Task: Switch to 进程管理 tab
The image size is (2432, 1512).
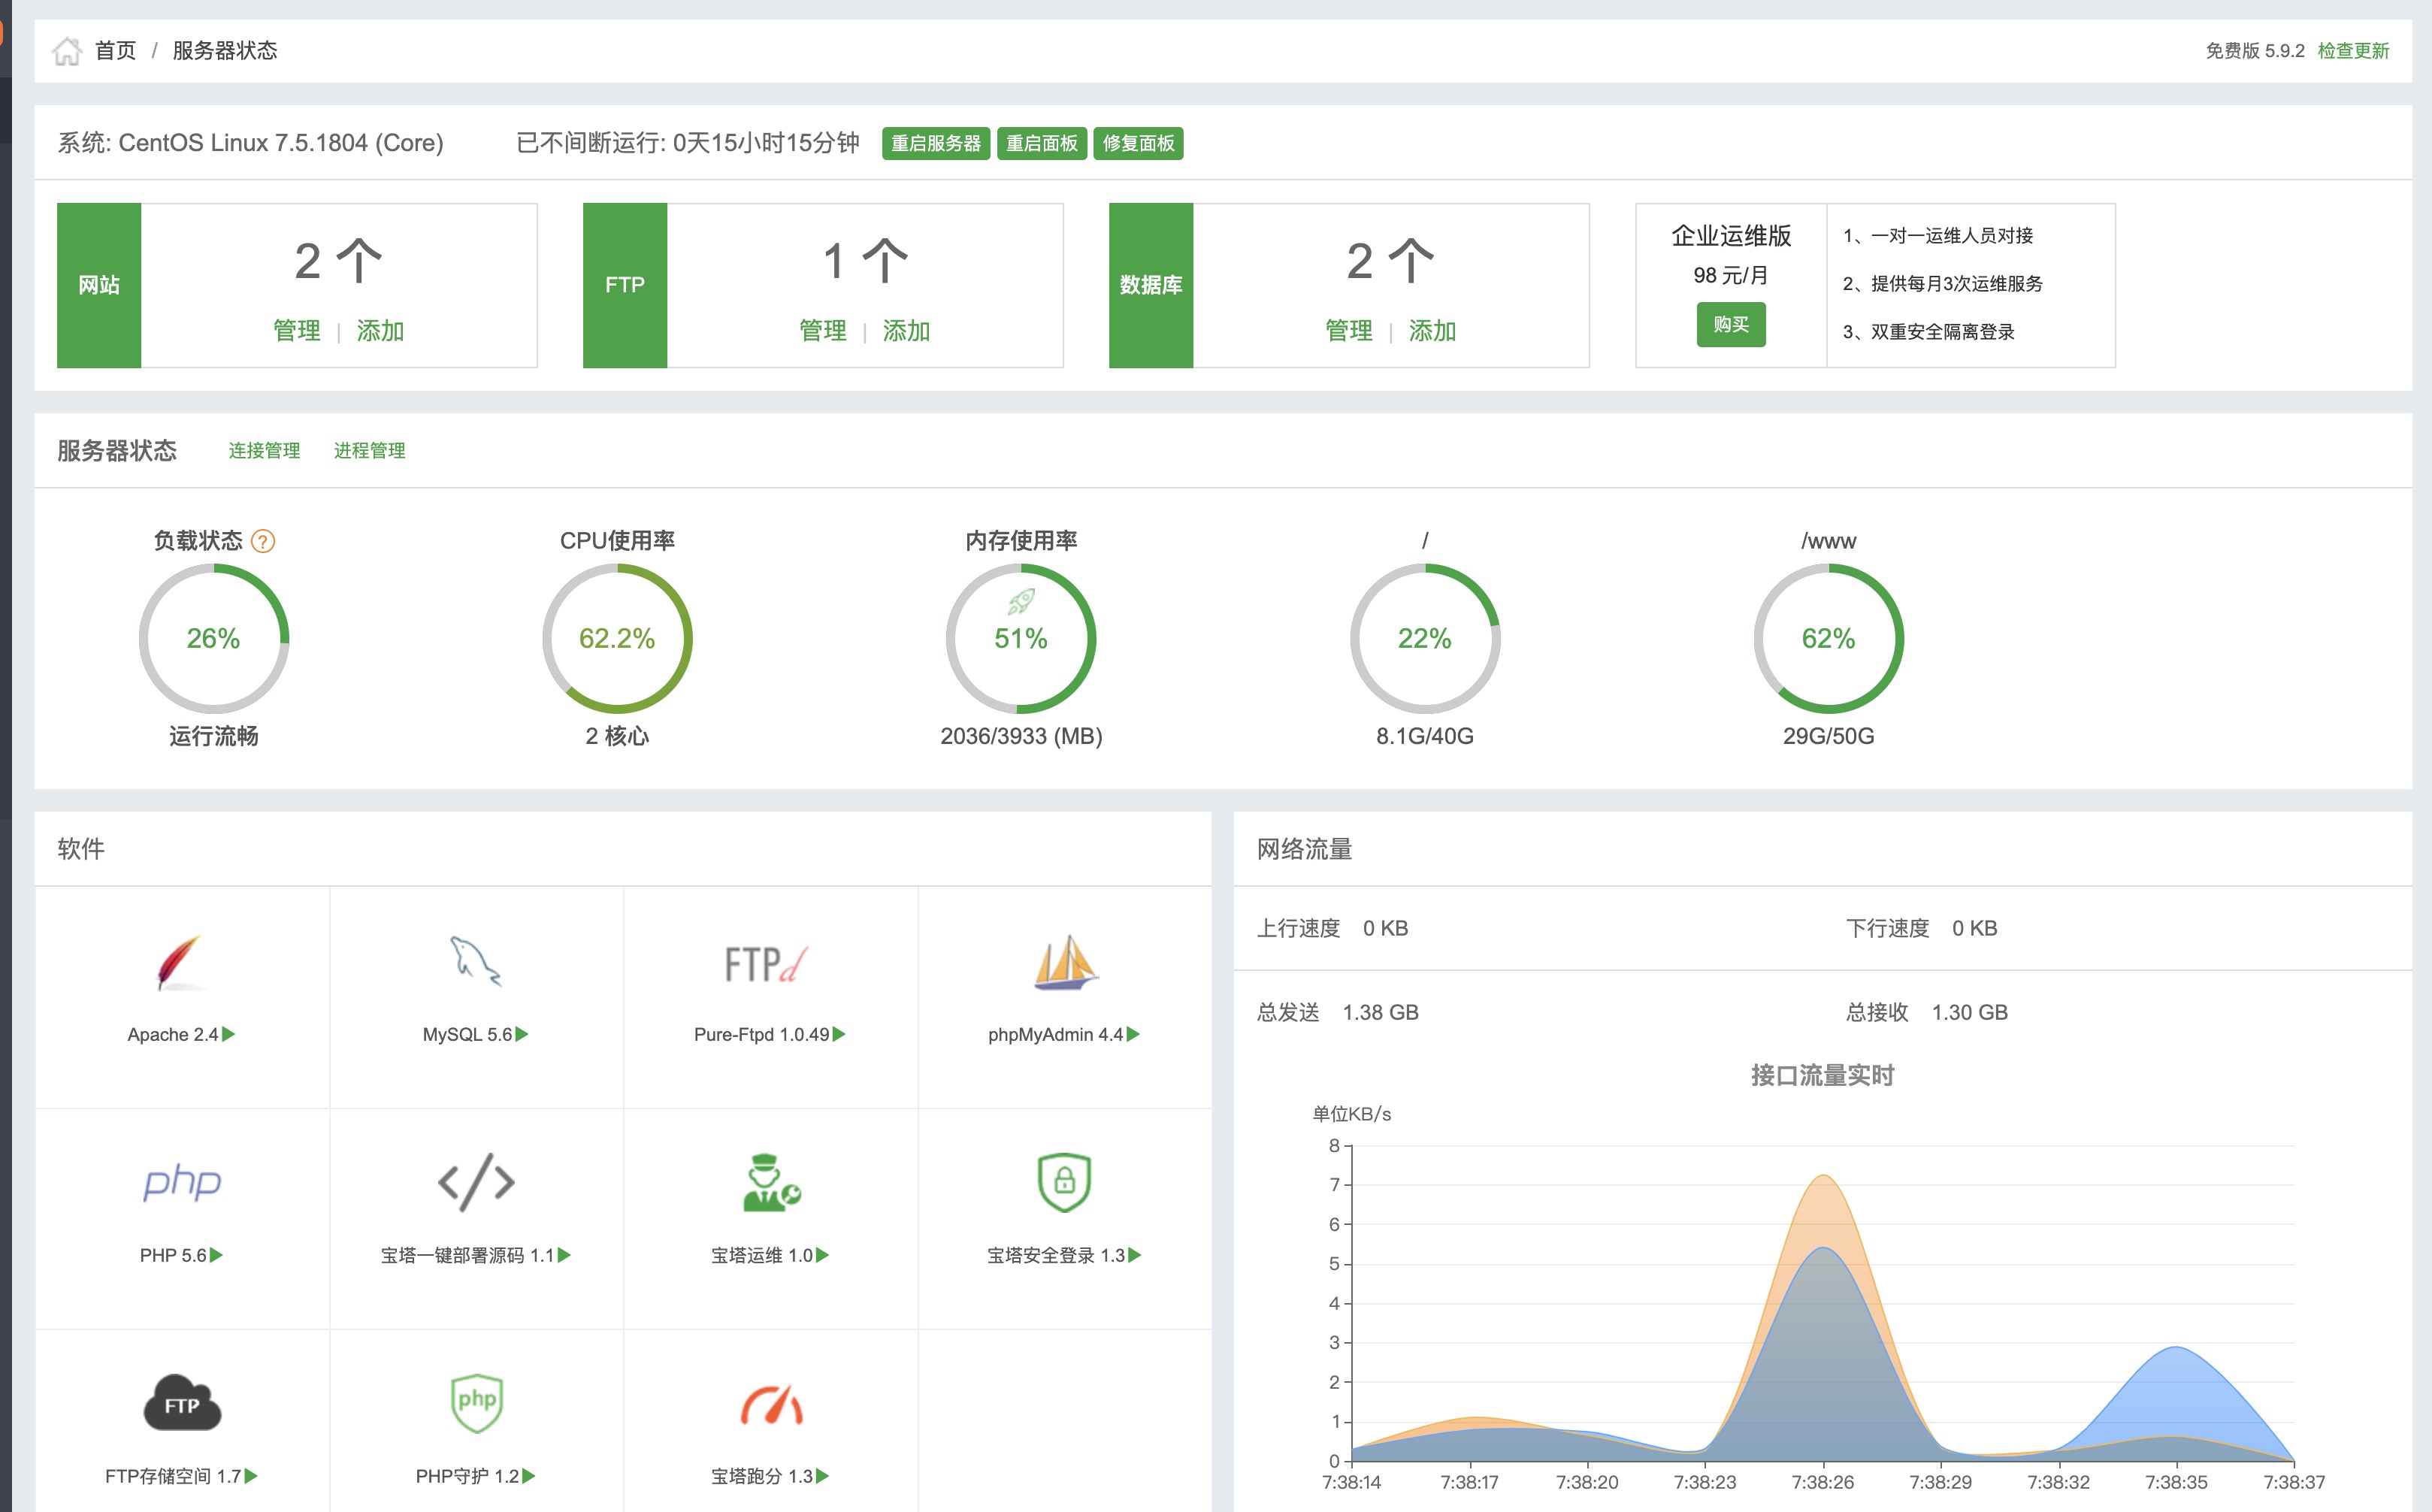Action: tap(370, 451)
